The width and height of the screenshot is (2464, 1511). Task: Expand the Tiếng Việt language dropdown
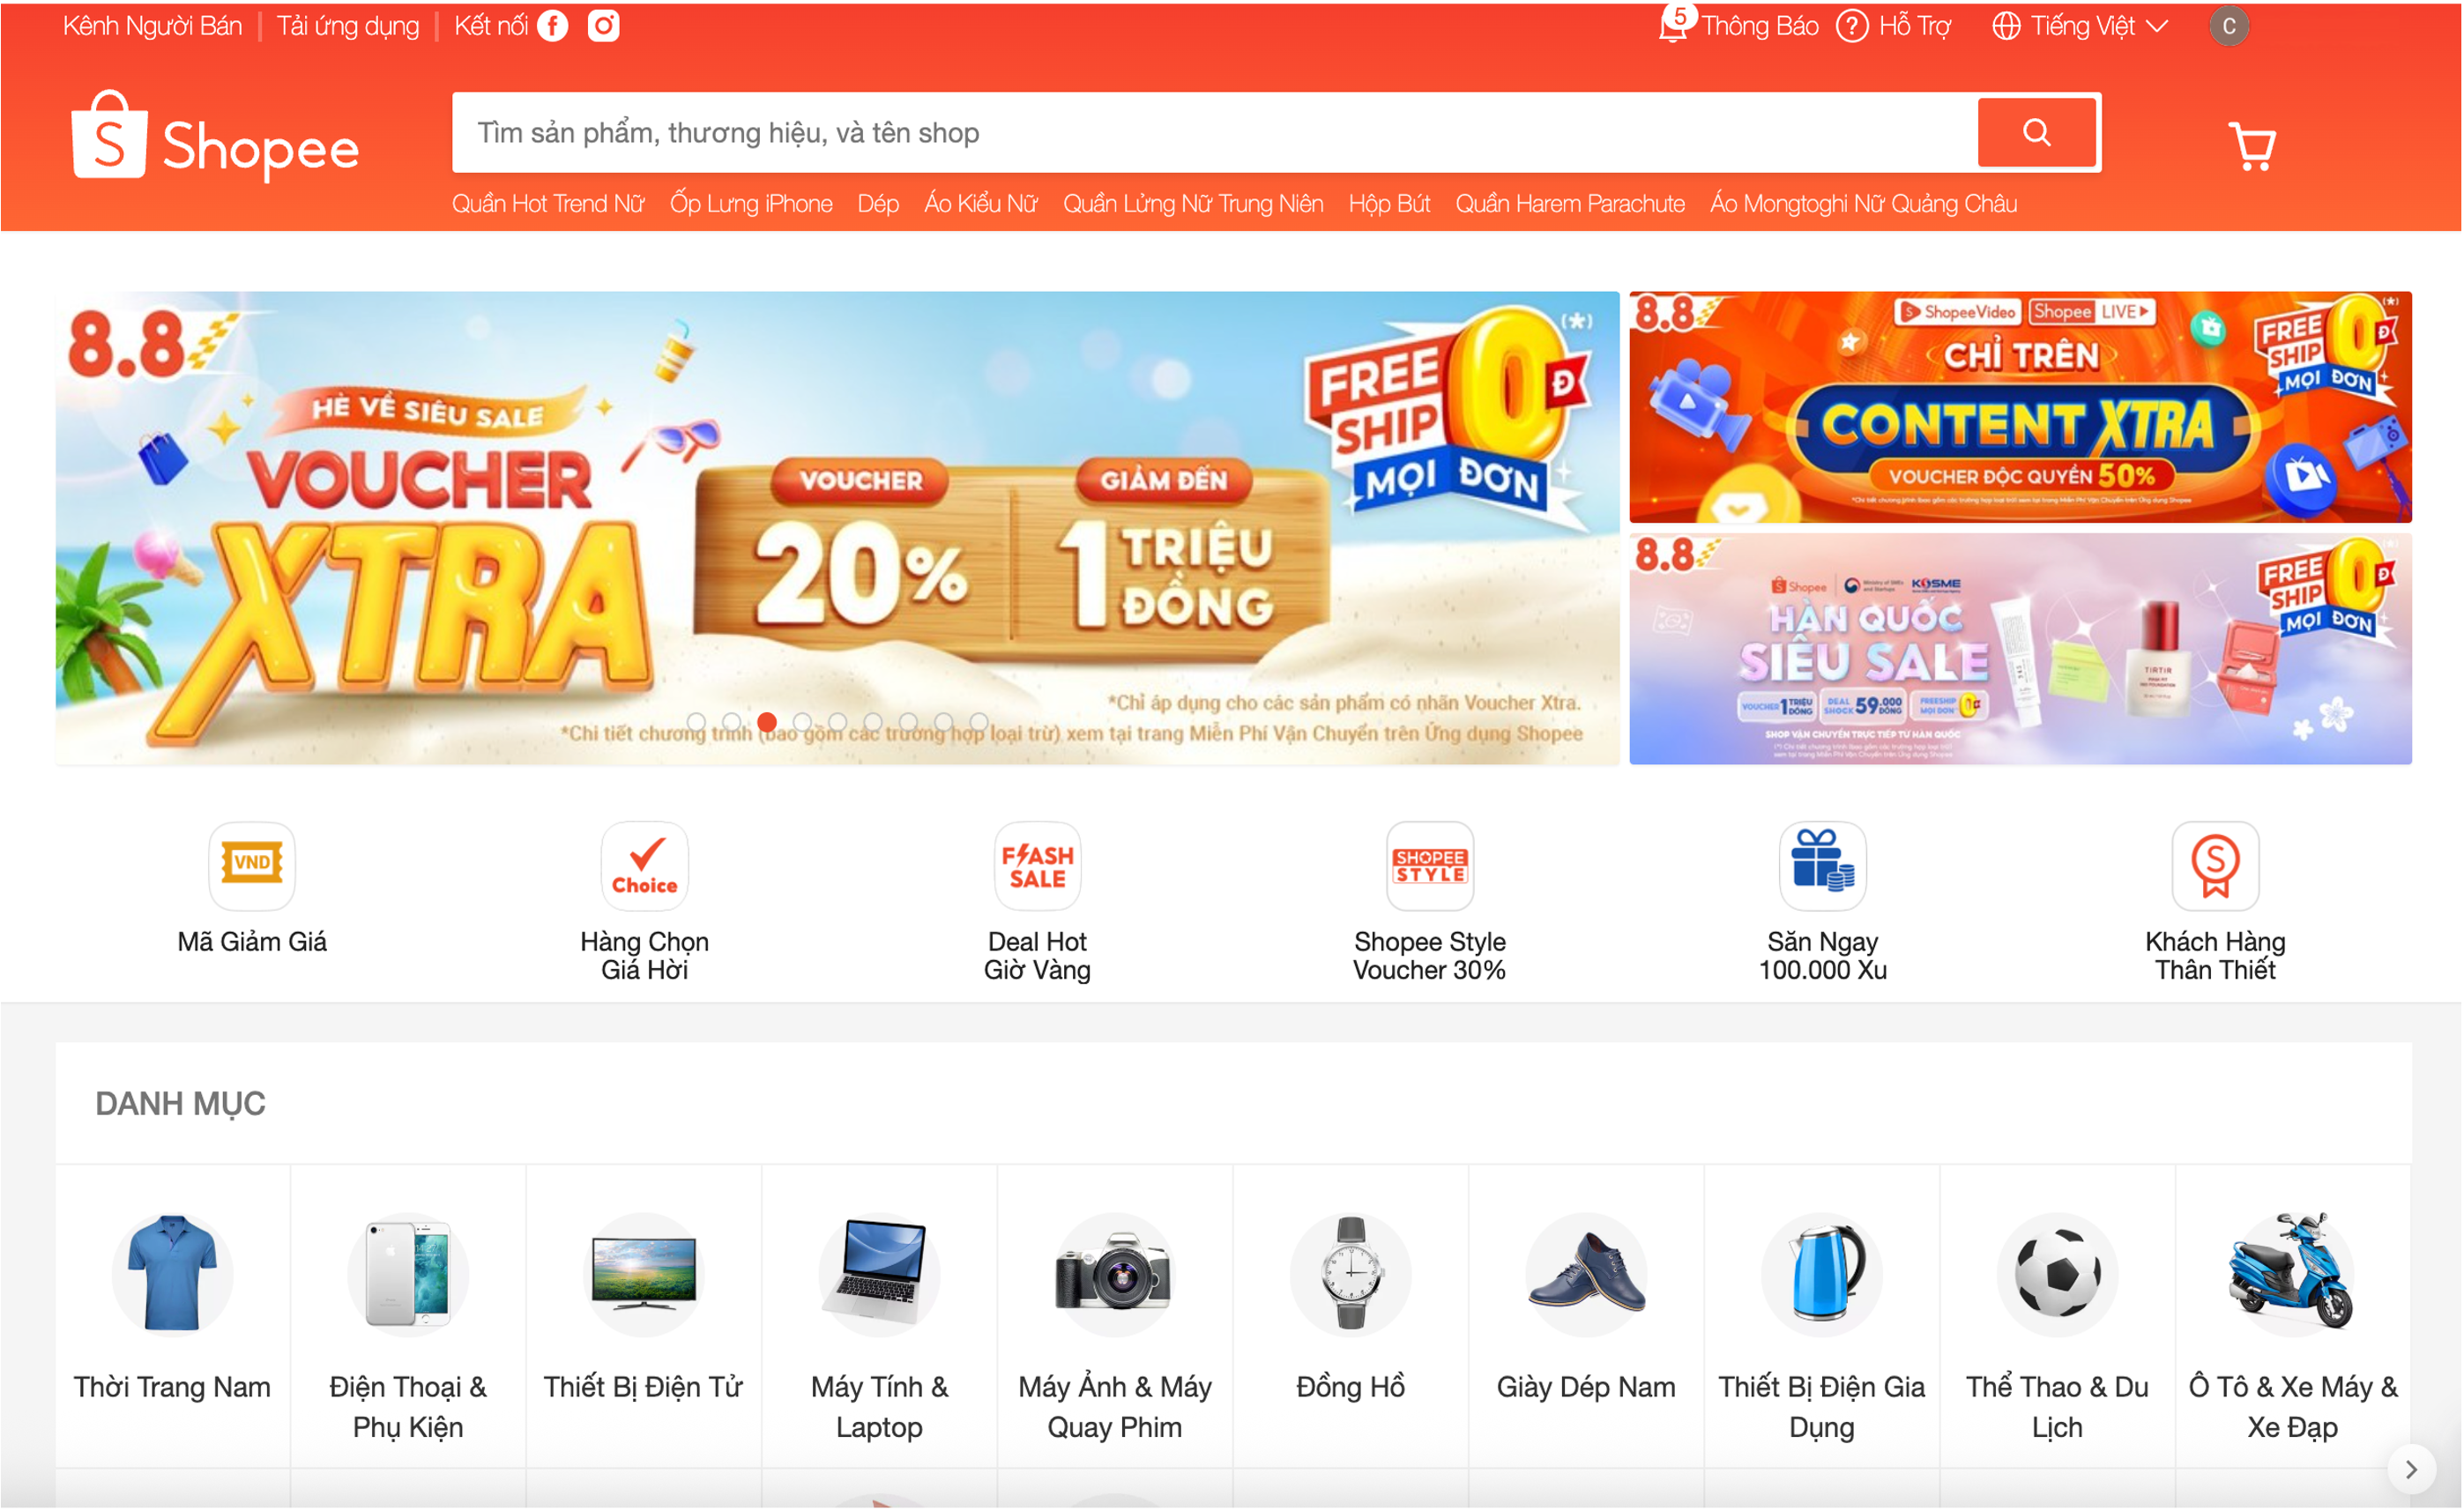(2080, 25)
